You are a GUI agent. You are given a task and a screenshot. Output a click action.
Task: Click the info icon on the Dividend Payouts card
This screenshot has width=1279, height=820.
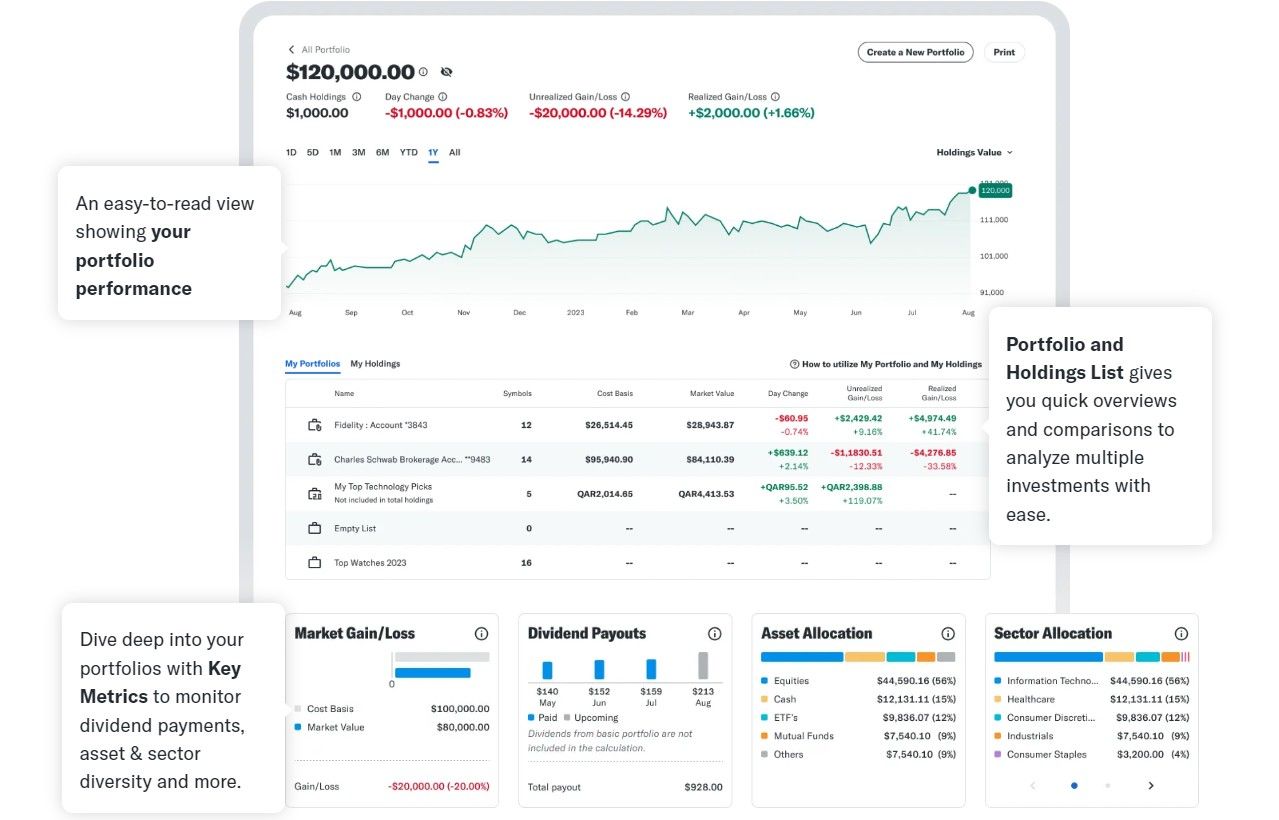(x=714, y=633)
